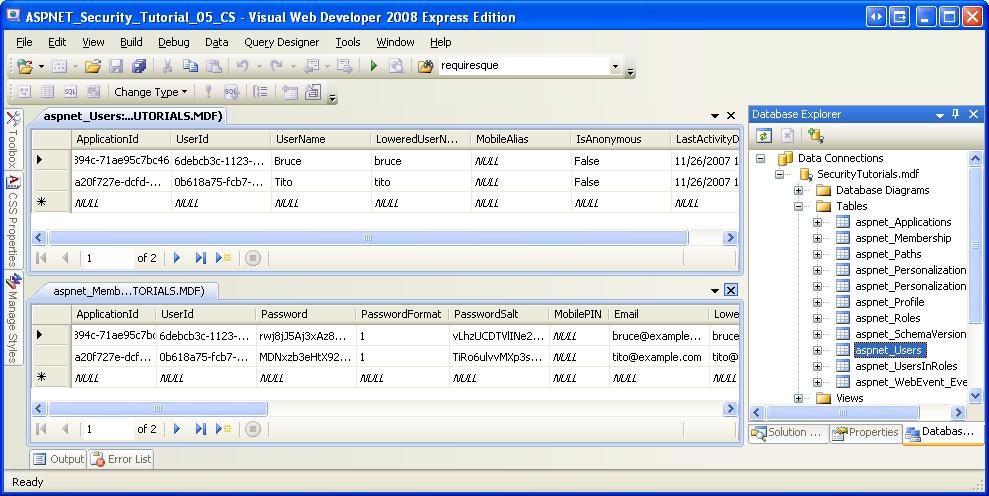Open the find combo box containing requiresque
The image size is (989, 496).
click(529, 66)
